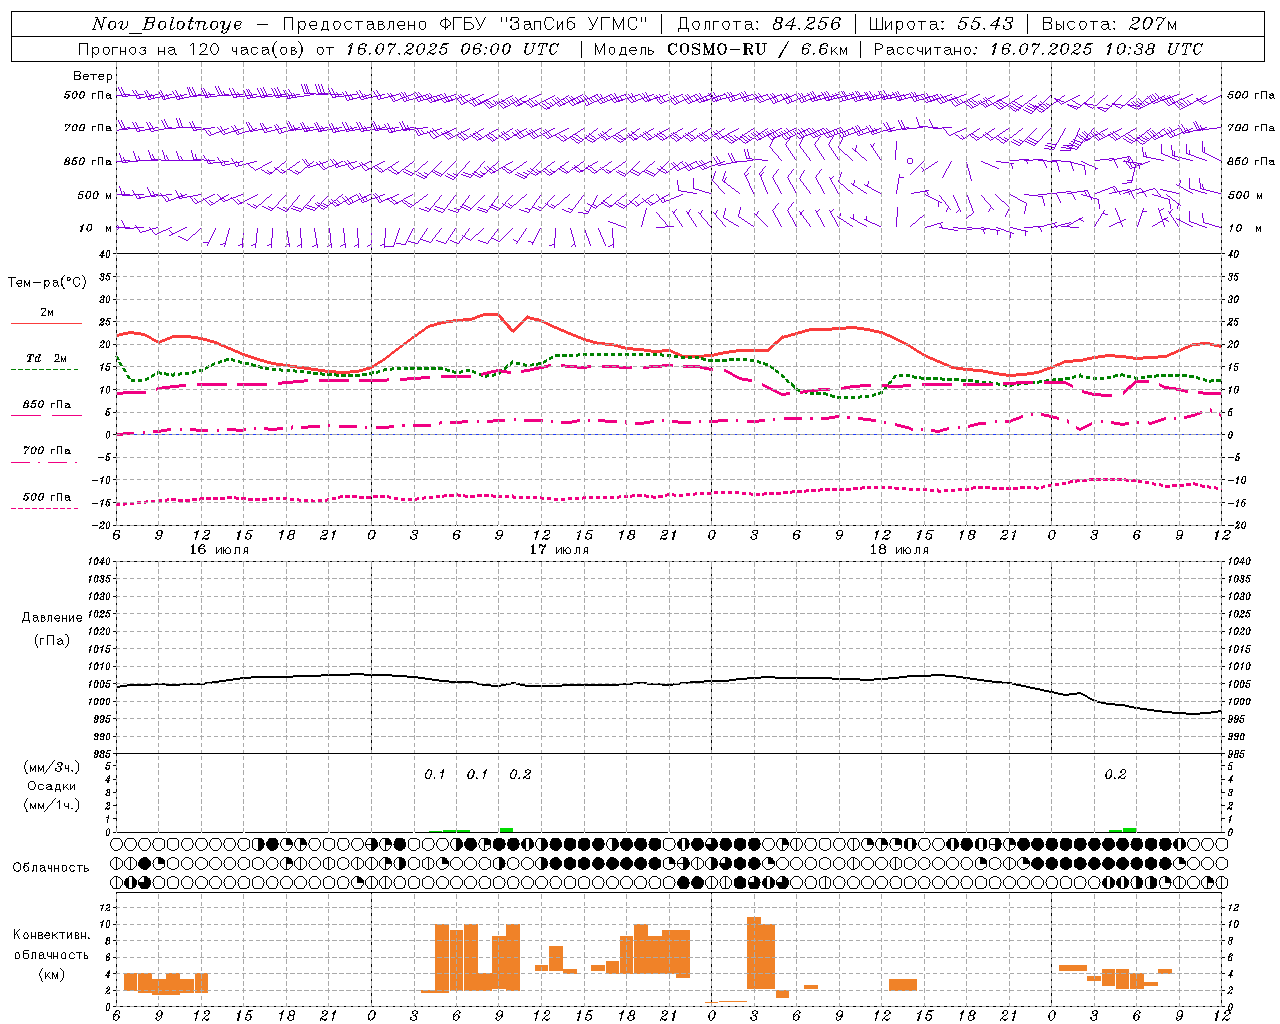The image size is (1280, 1024).
Task: Click the 'Модель COSMO-RU / 6.6км' text
Action: 721,49
